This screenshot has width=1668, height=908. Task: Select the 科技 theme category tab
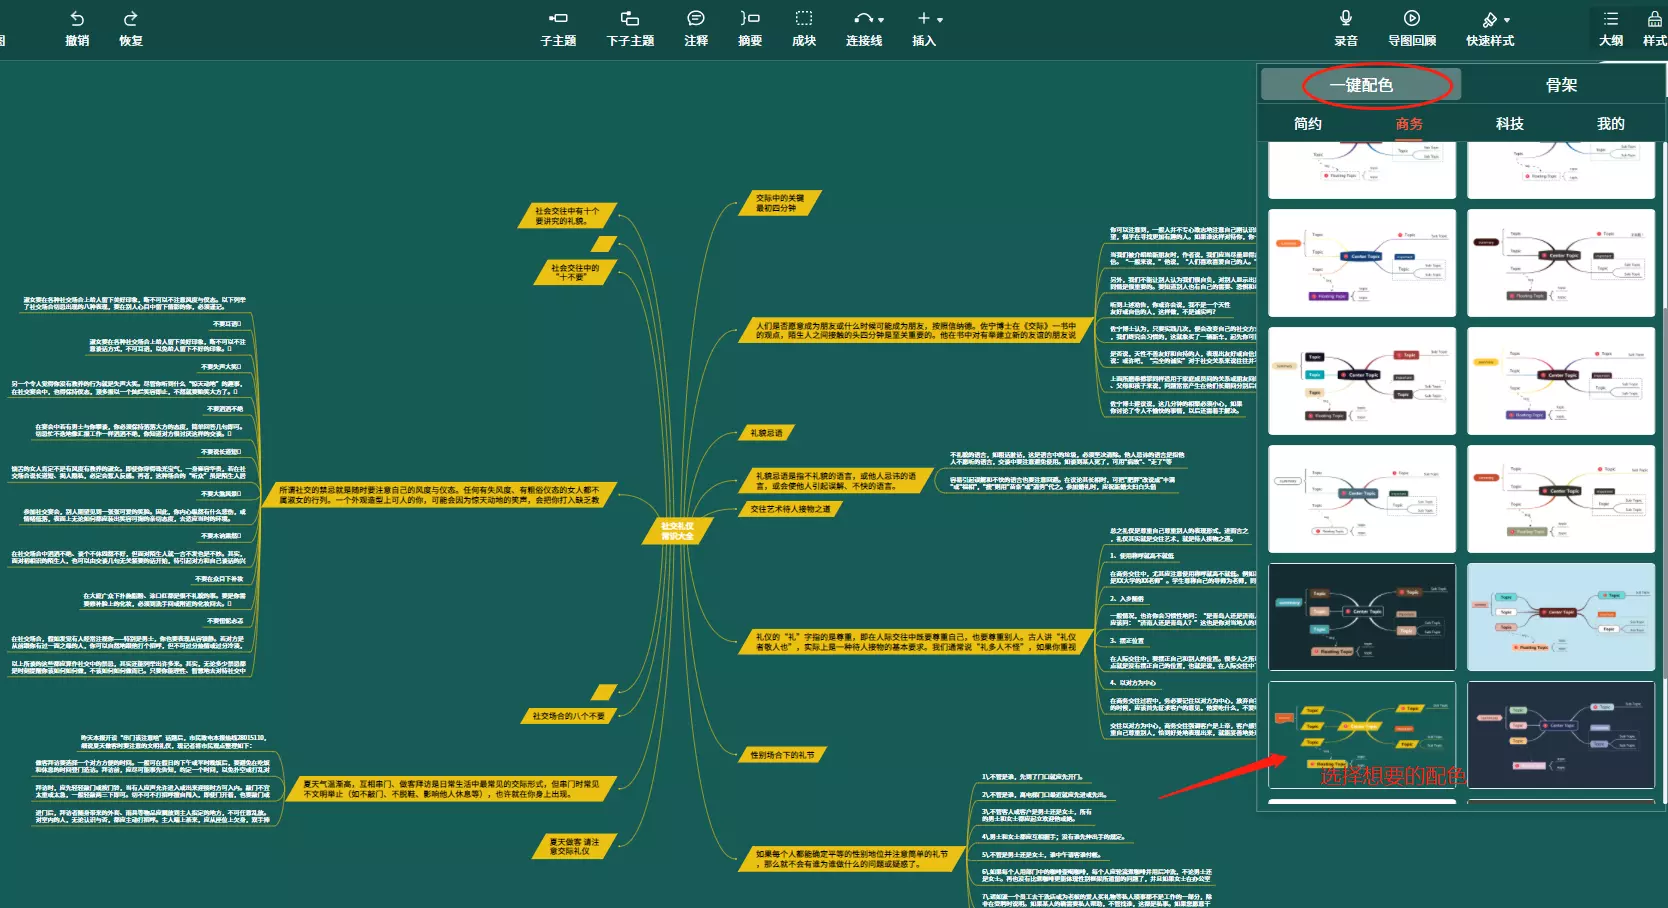pos(1510,124)
